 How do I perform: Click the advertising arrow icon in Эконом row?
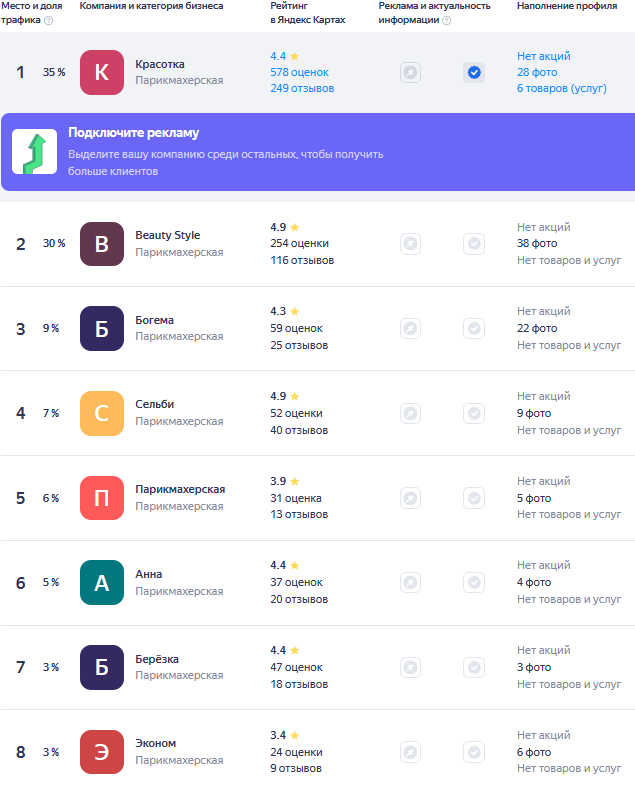[410, 752]
